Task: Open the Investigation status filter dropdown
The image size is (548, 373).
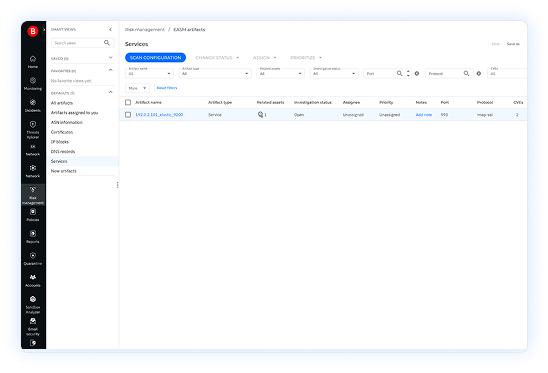Action: 334,73
